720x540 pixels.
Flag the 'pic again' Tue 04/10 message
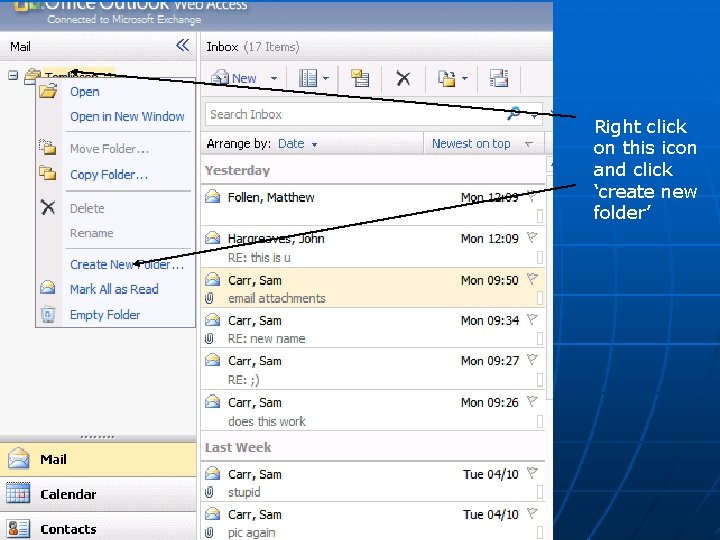[x=532, y=513]
